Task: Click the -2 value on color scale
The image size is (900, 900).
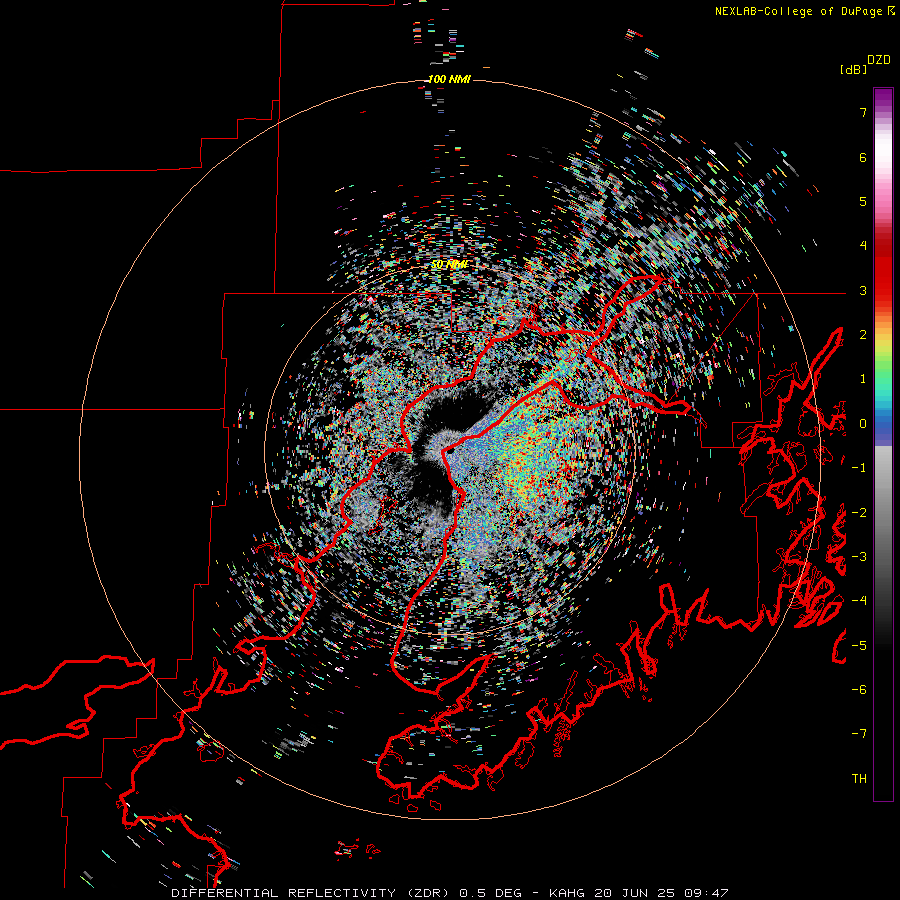Action: (x=859, y=513)
